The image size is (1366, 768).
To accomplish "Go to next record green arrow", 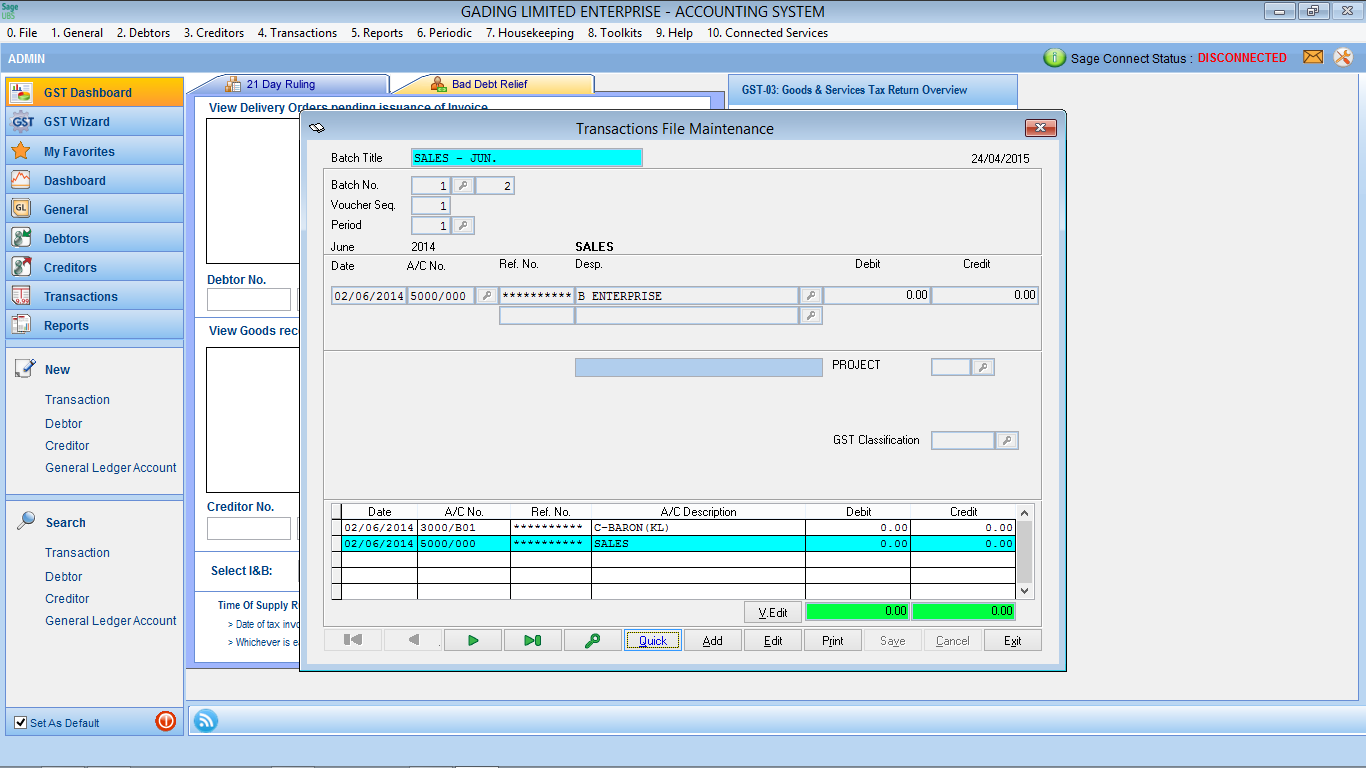I will pos(473,640).
